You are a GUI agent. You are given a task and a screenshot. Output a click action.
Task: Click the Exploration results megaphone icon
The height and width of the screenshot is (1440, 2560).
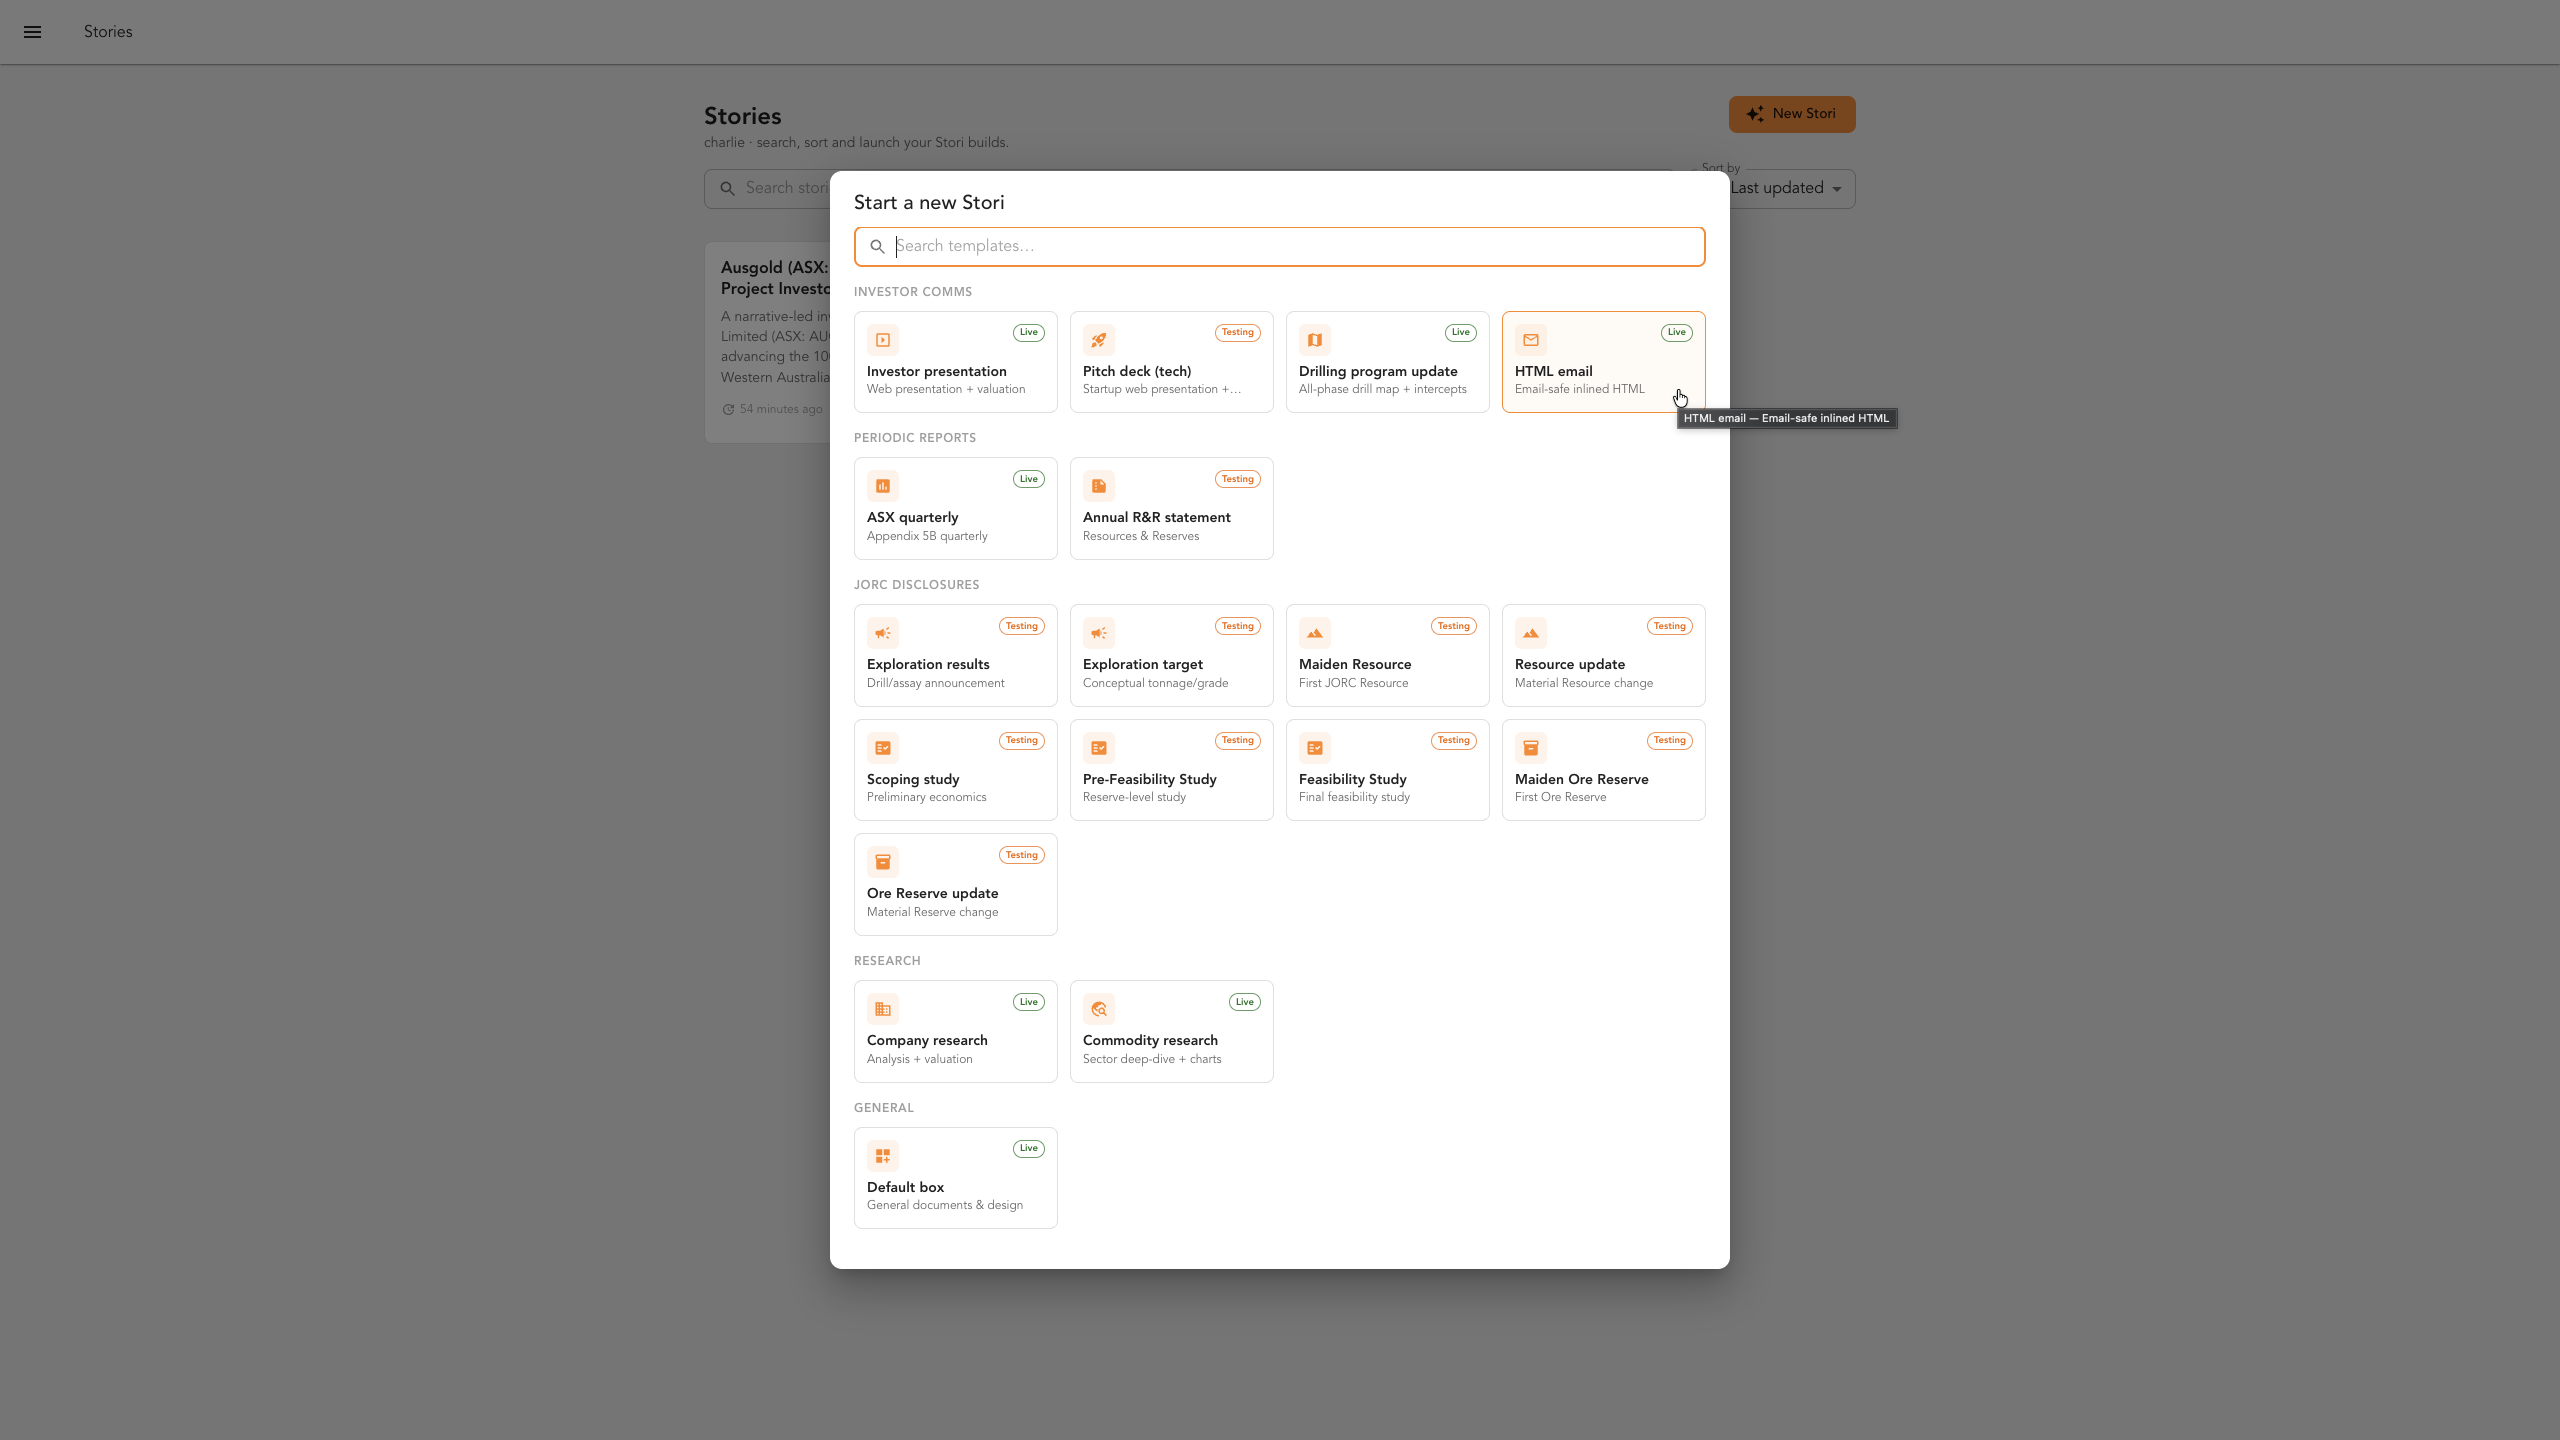[883, 633]
